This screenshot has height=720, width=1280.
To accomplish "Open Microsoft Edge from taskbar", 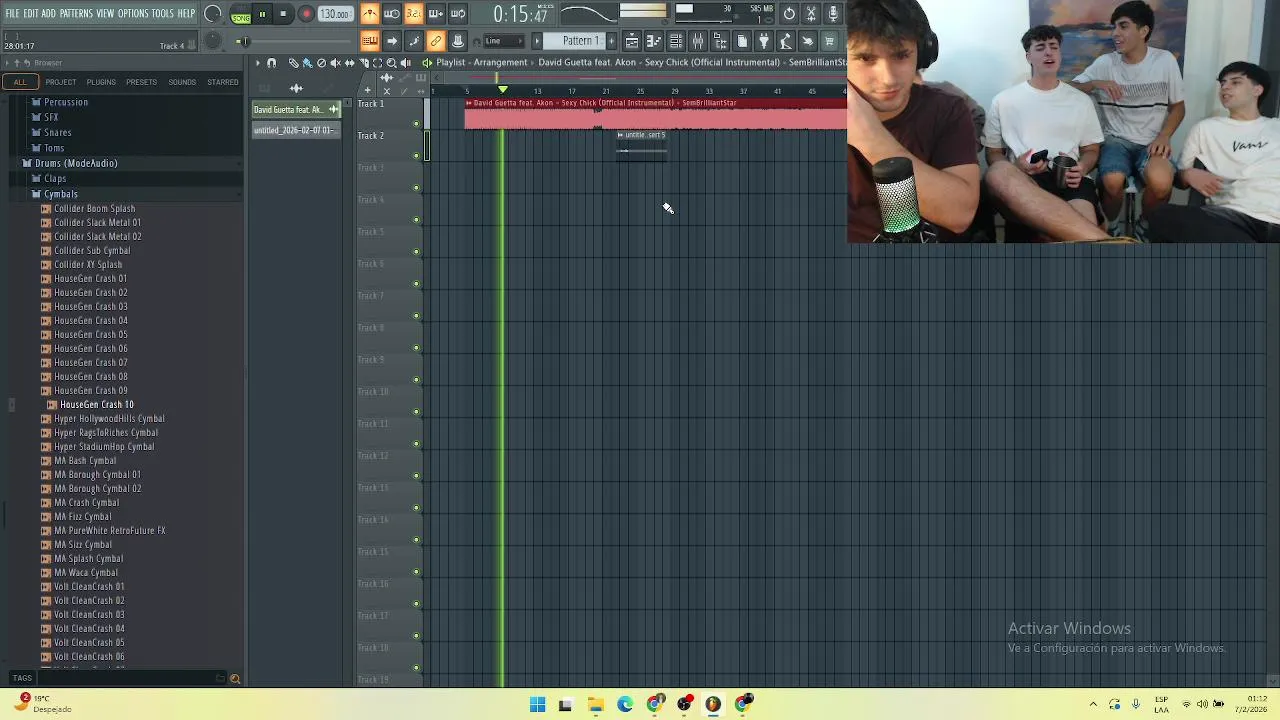I will coord(625,705).
